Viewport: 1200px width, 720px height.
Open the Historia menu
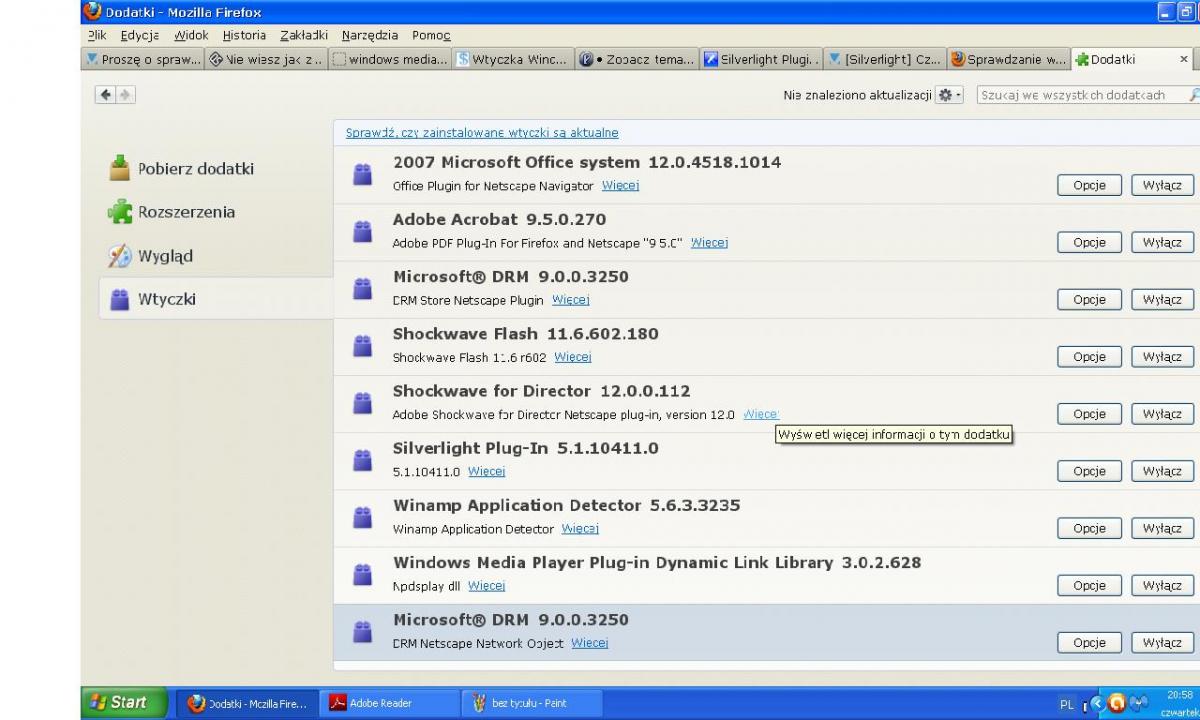pyautogui.click(x=244, y=35)
